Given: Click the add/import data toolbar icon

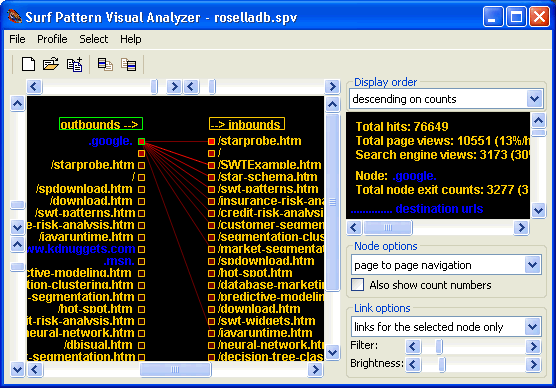Looking at the screenshot, I should [x=74, y=65].
